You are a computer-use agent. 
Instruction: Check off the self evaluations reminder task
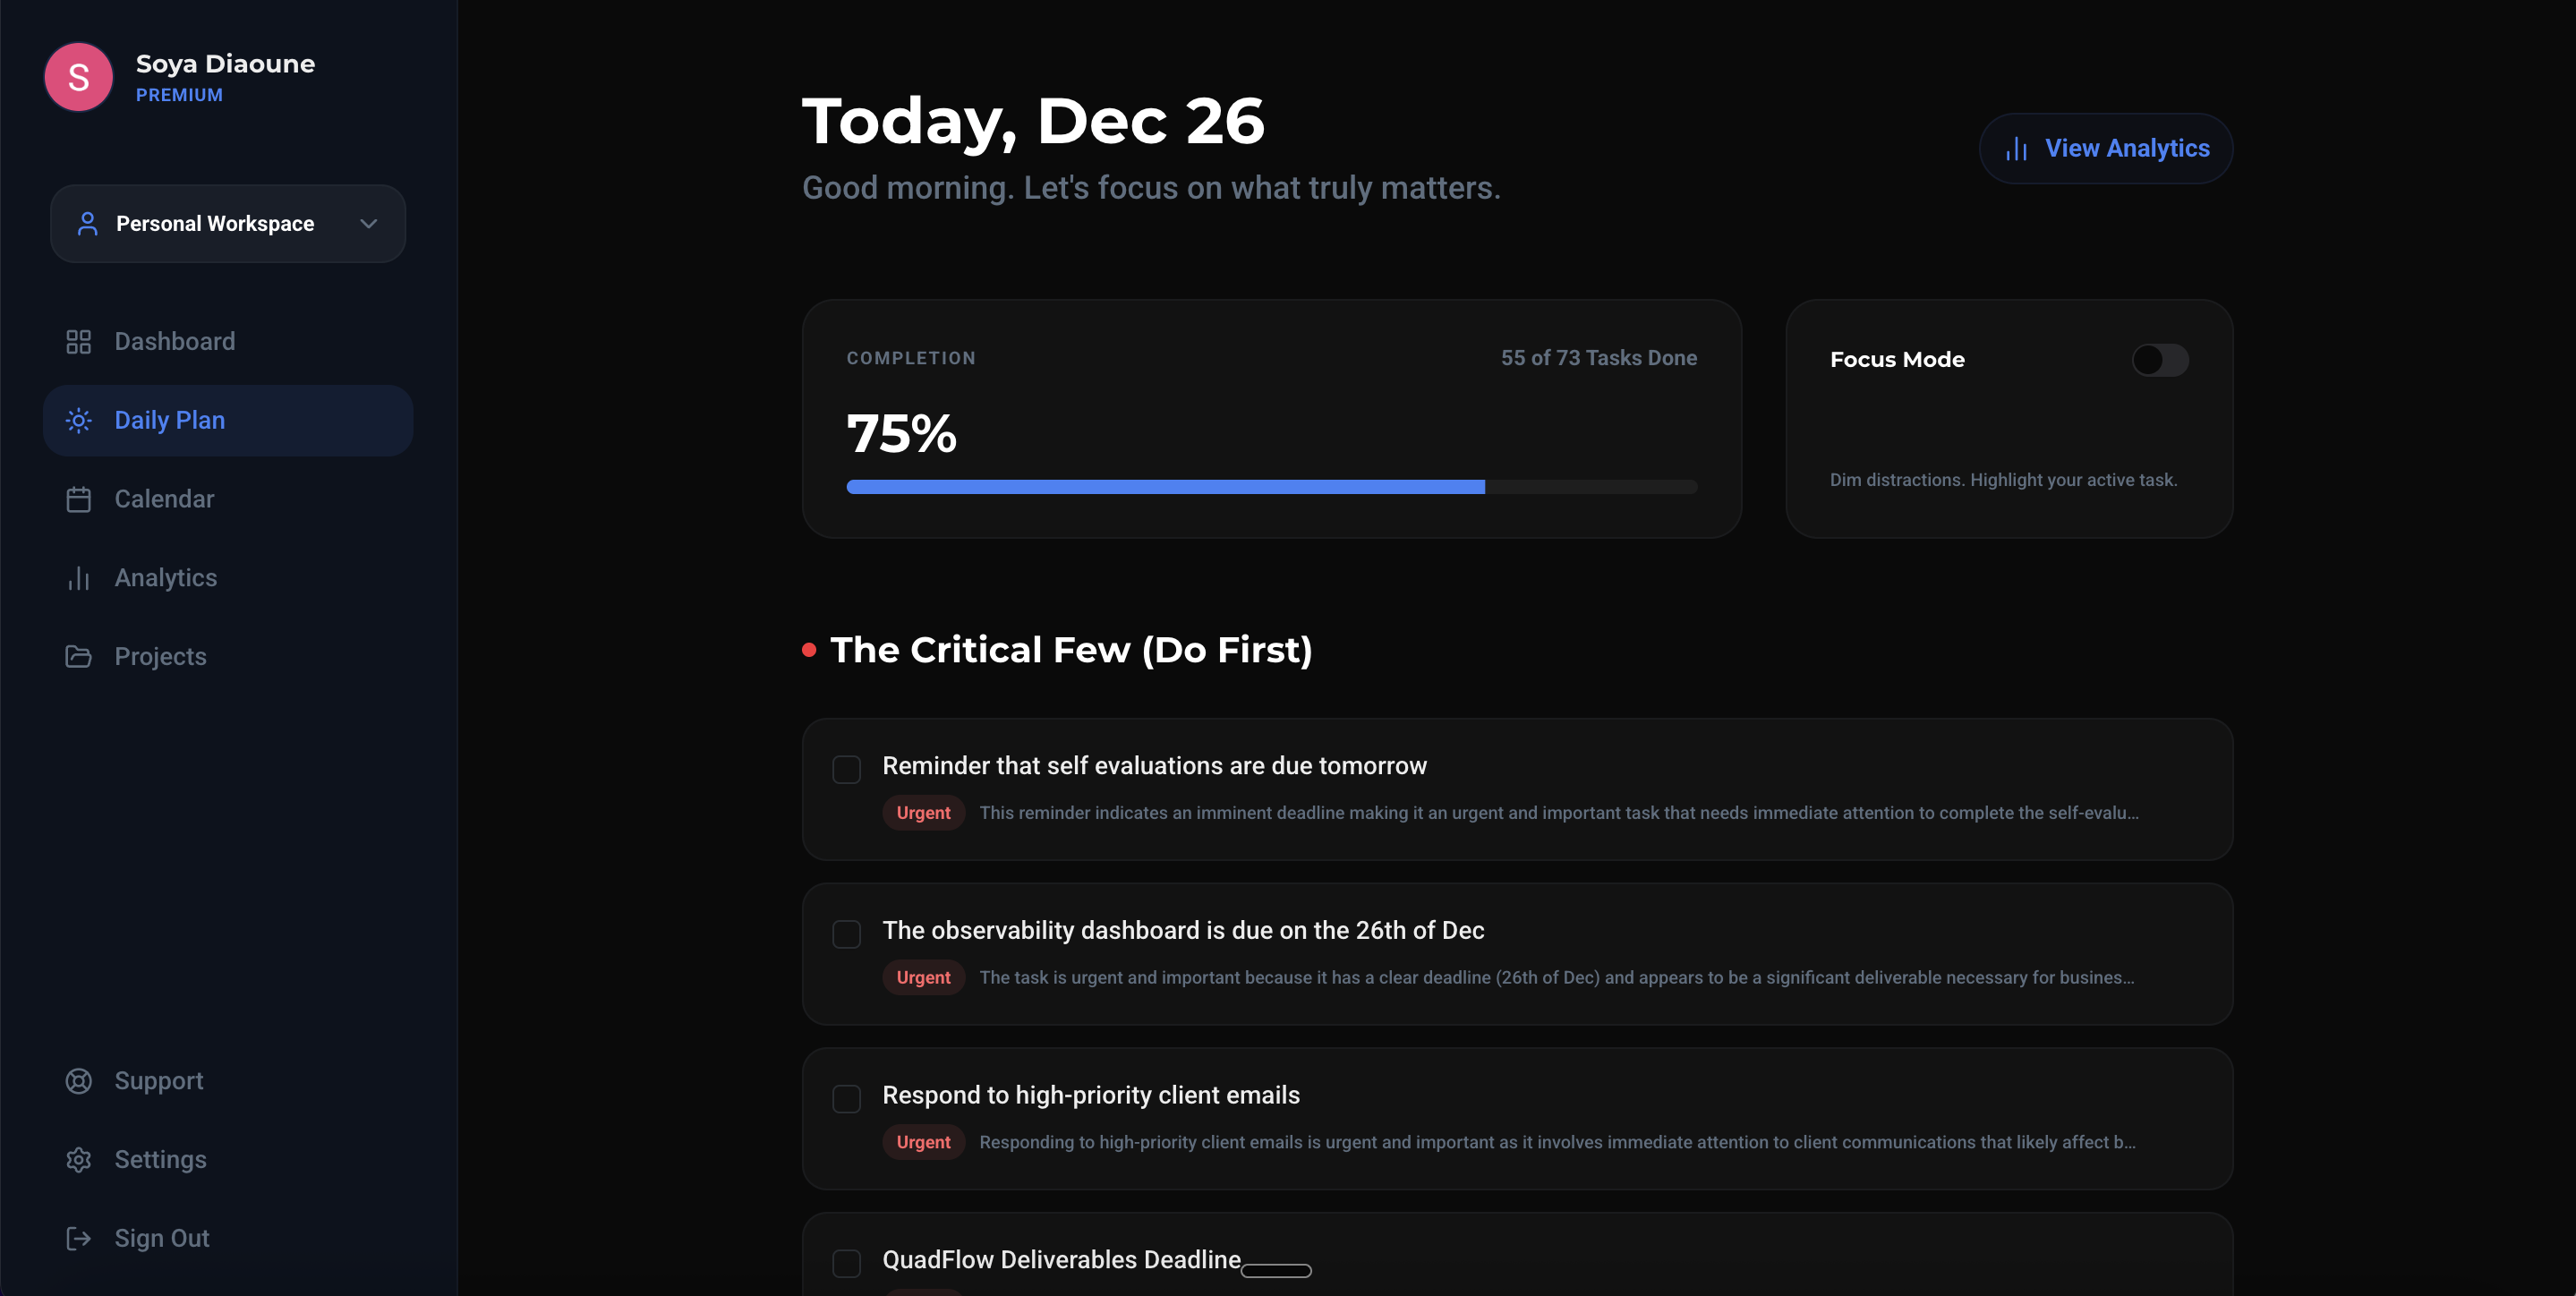click(x=846, y=769)
